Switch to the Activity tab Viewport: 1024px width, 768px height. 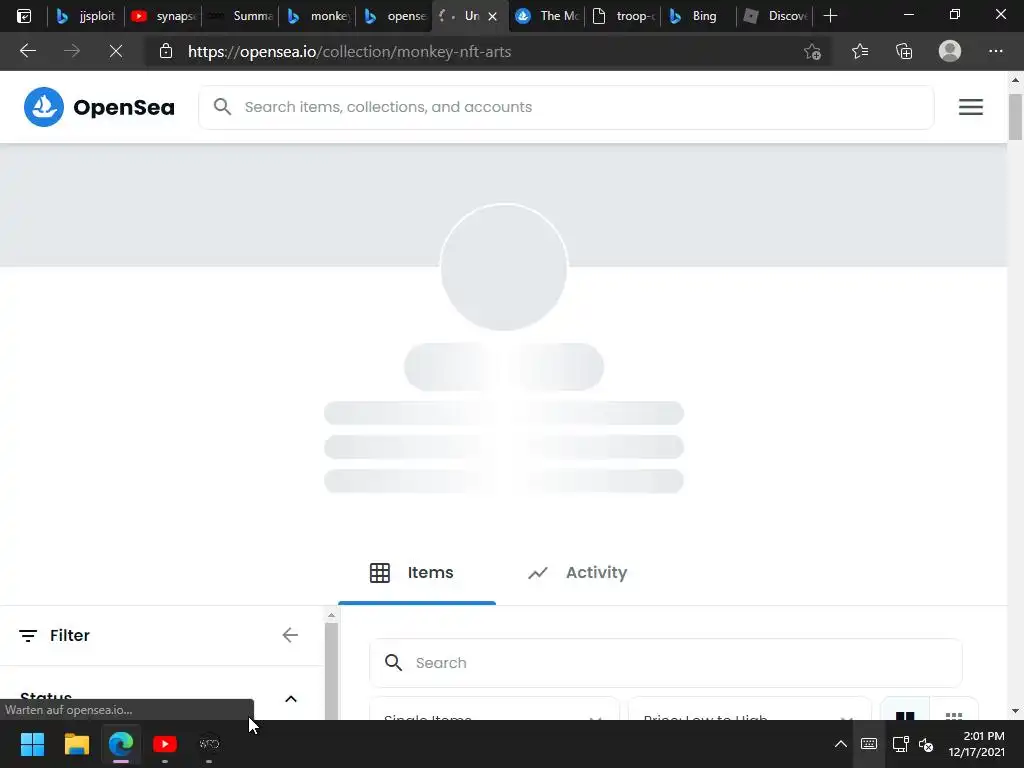tap(577, 573)
